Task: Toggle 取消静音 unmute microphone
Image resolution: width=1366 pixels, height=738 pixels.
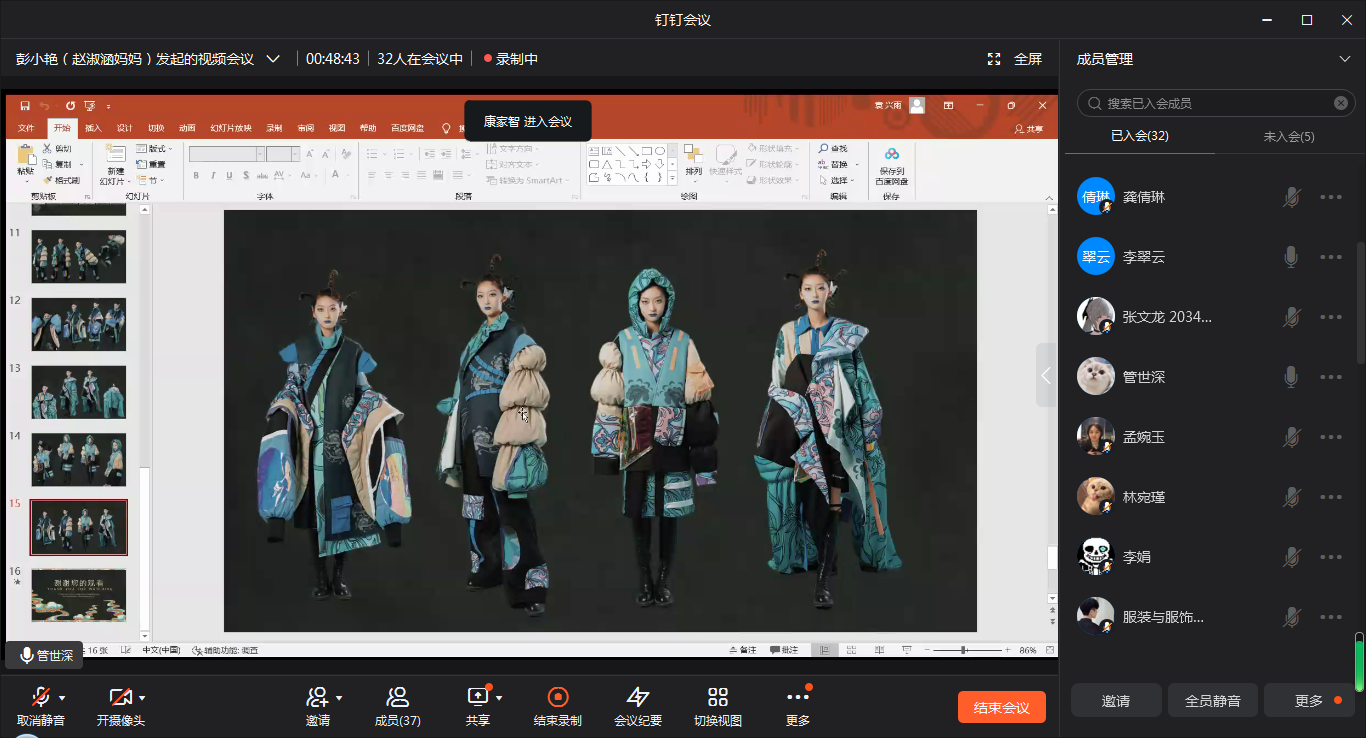Action: click(x=40, y=697)
